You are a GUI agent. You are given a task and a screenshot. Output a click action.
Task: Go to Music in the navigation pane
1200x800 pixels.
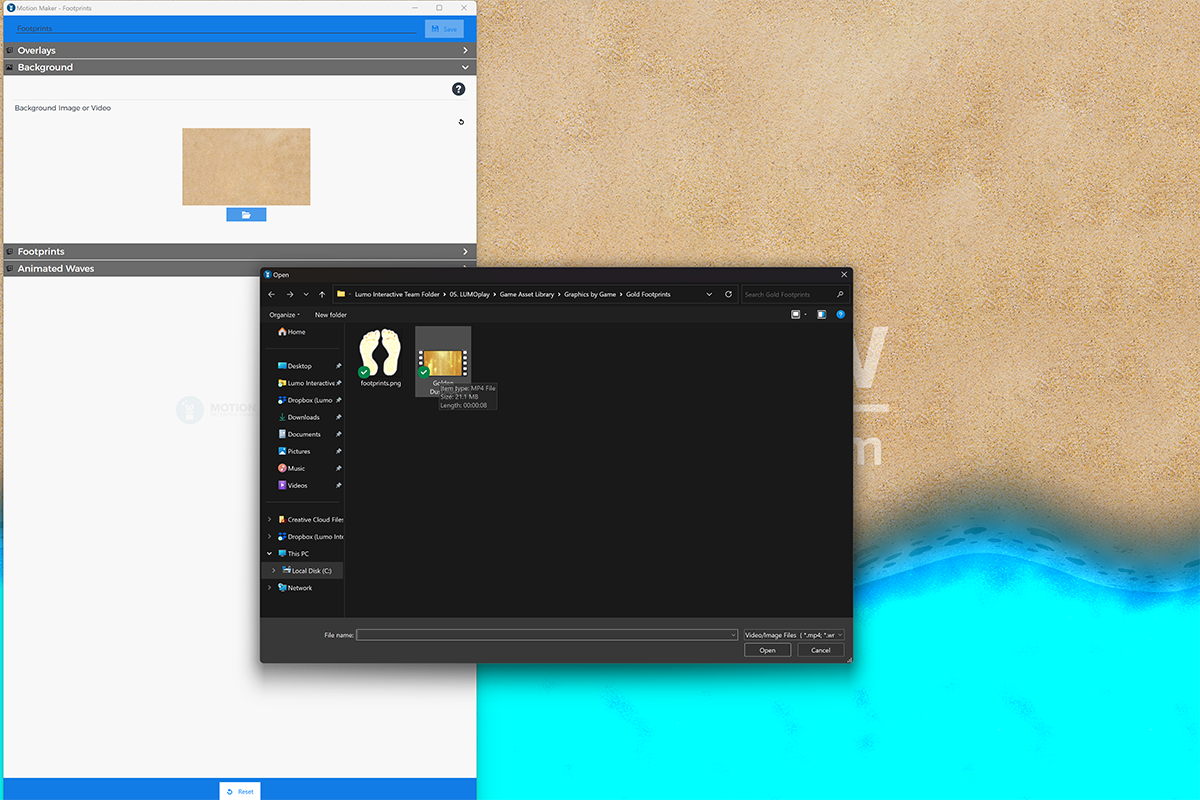point(292,468)
